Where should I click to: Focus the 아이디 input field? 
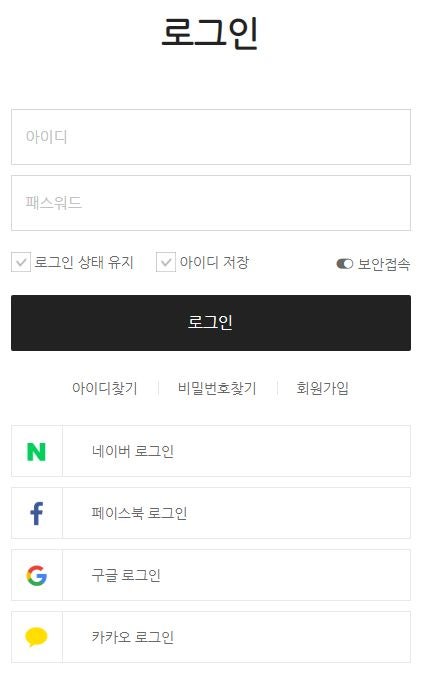coord(211,137)
